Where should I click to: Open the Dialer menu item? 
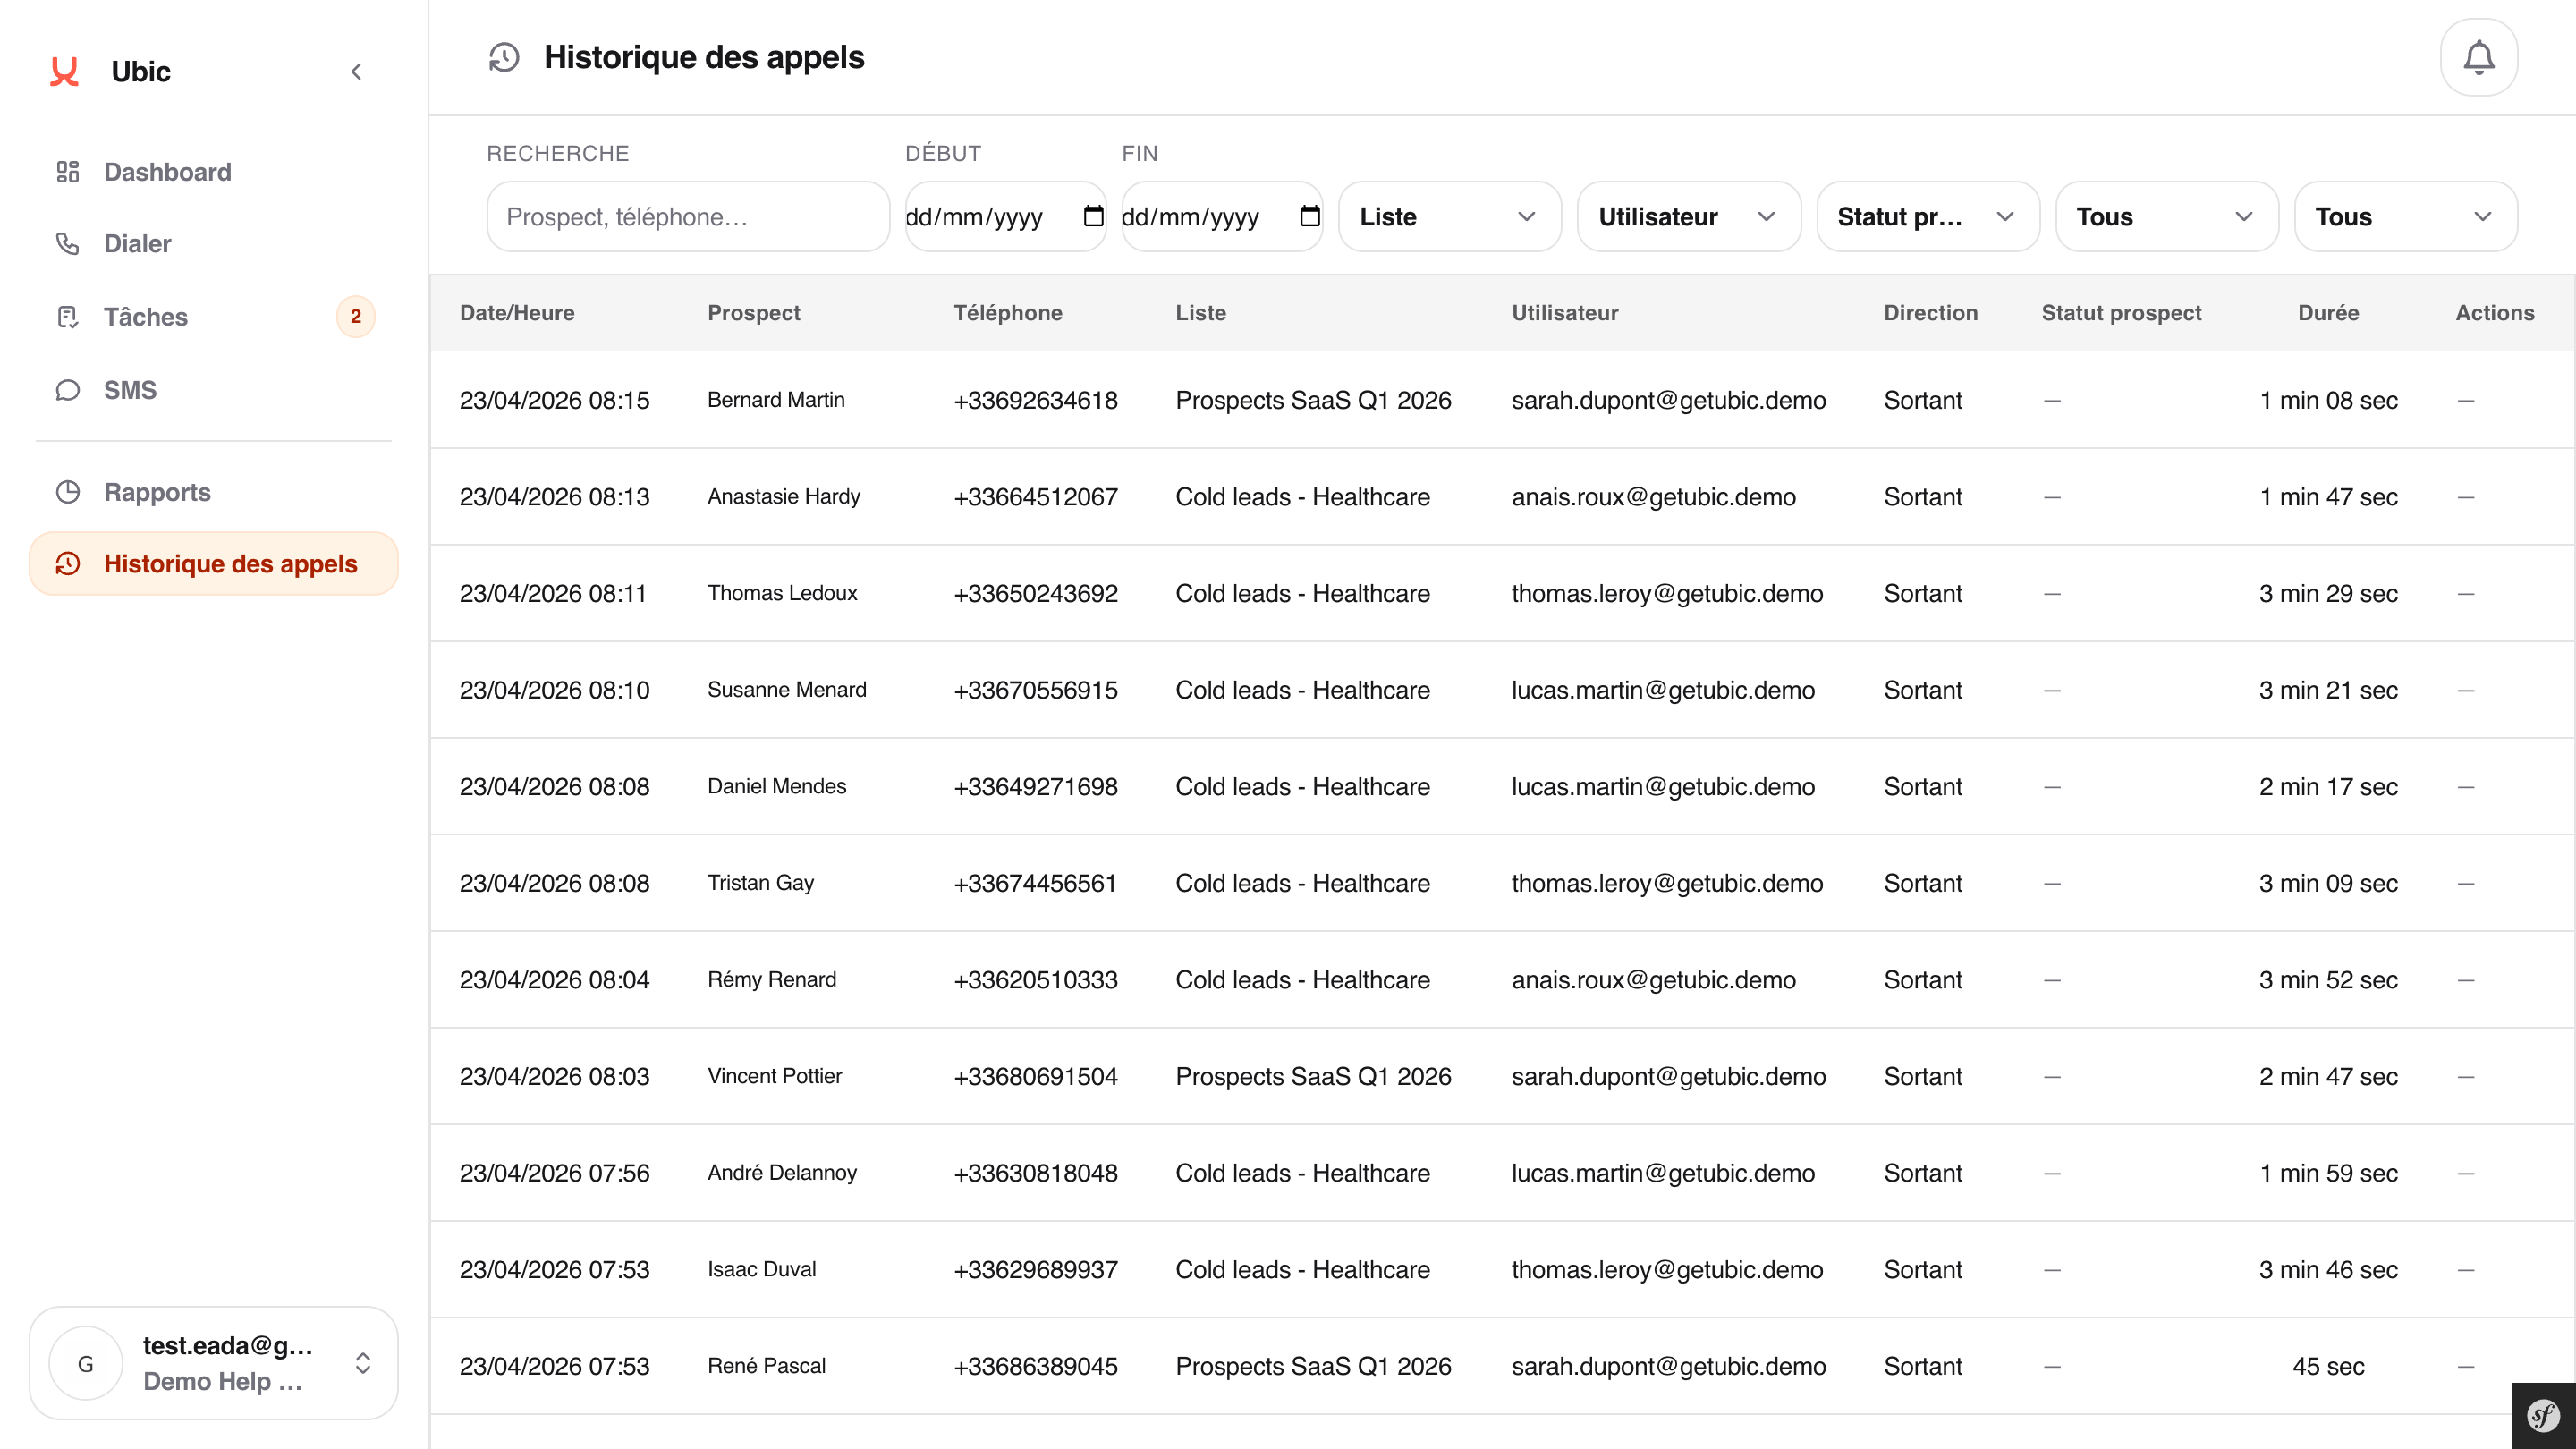[137, 243]
